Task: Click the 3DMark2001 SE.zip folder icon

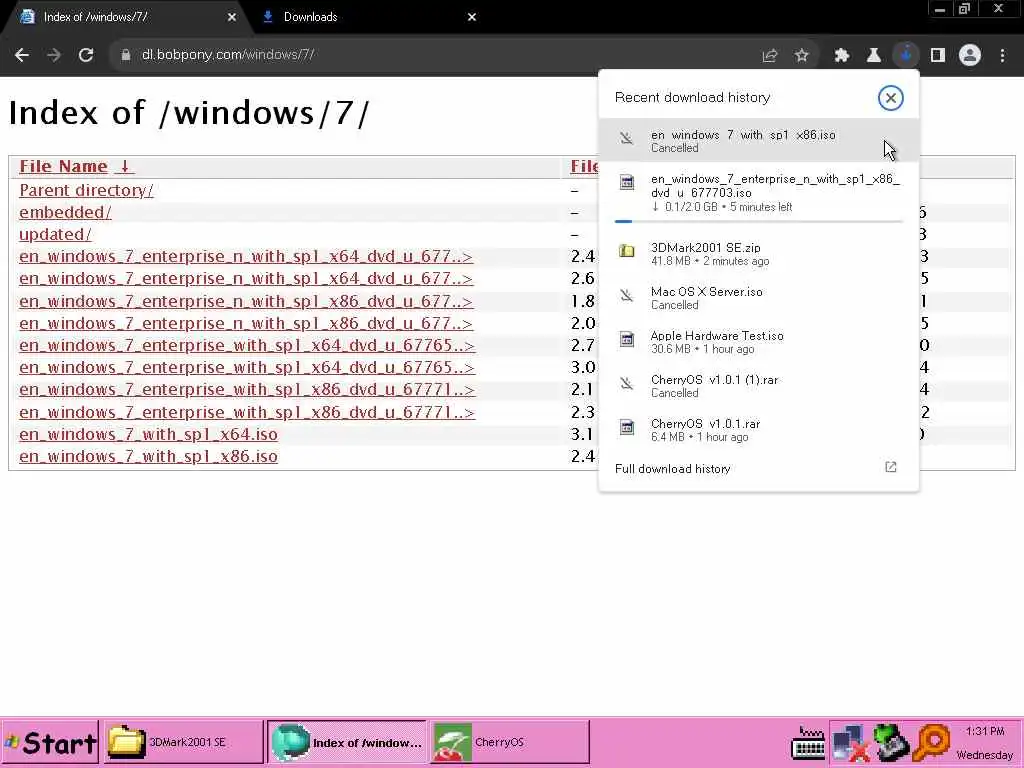Action: pyautogui.click(x=627, y=251)
